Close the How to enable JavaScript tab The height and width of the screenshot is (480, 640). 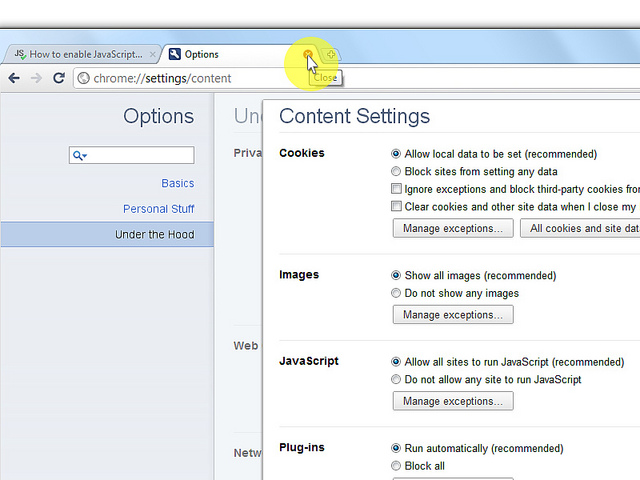(x=152, y=54)
